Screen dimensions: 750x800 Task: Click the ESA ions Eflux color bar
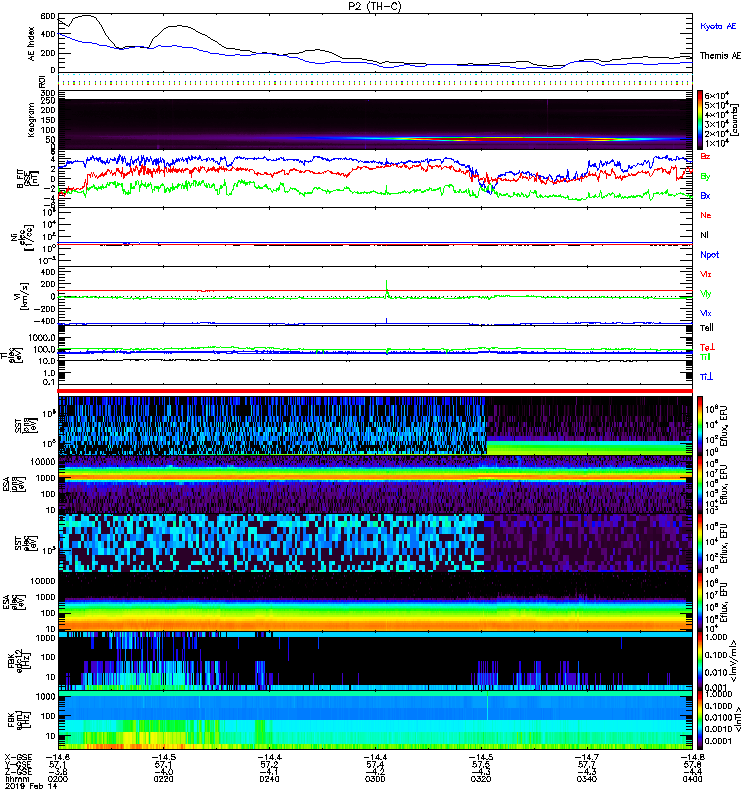tap(699, 484)
